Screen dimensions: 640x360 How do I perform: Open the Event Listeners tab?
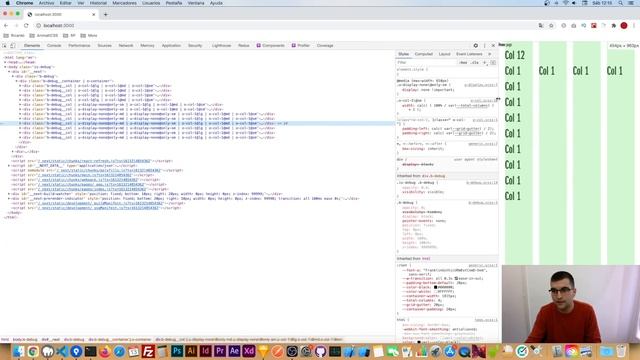pos(469,54)
